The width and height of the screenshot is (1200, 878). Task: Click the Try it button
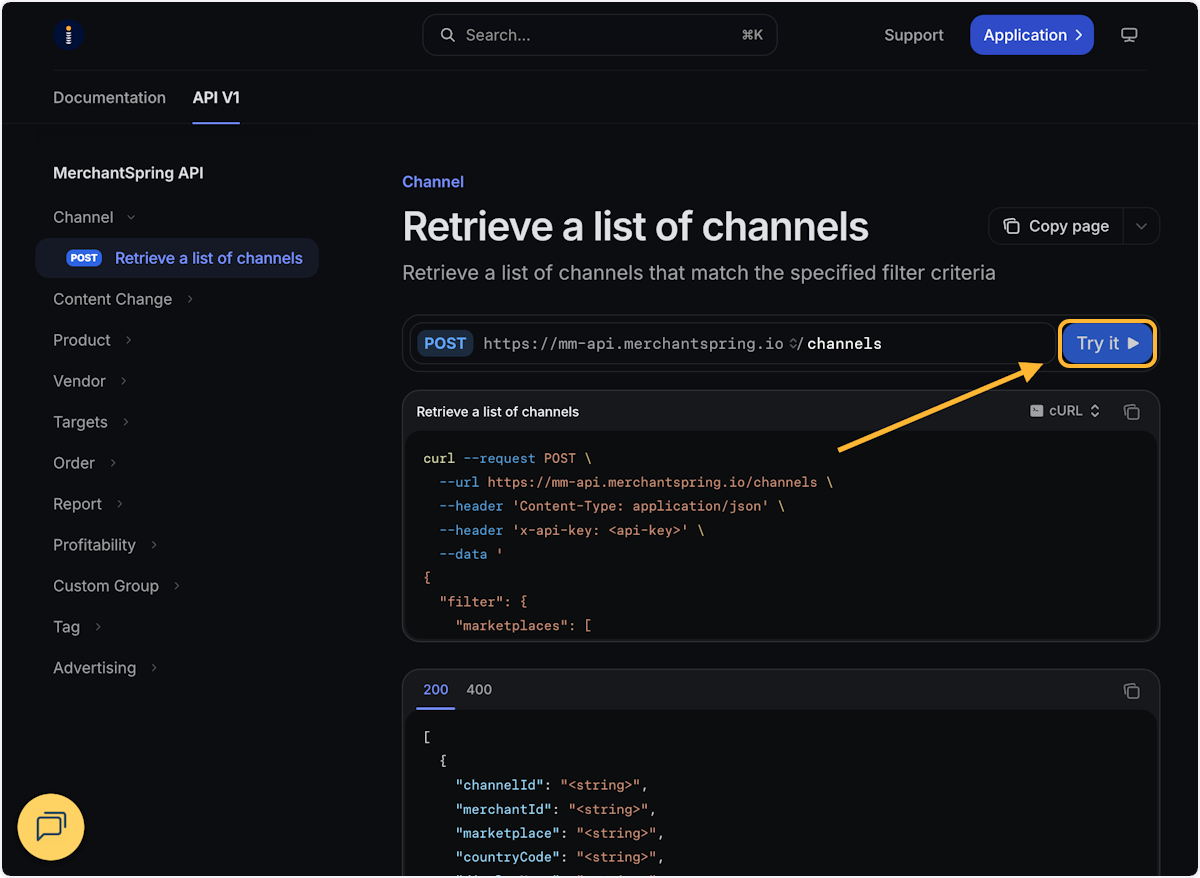tap(1107, 343)
